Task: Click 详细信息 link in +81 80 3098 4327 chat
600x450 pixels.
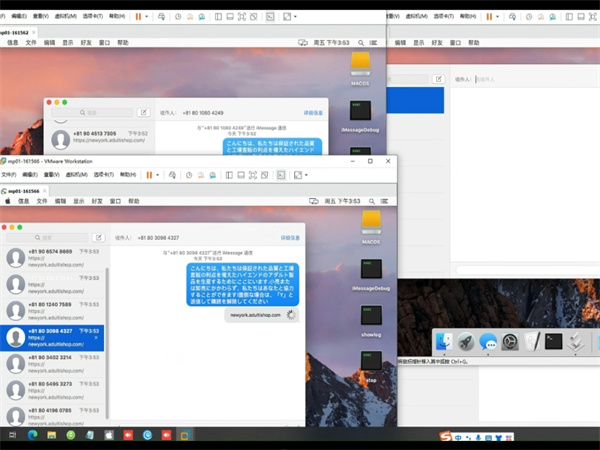Action: click(x=290, y=238)
